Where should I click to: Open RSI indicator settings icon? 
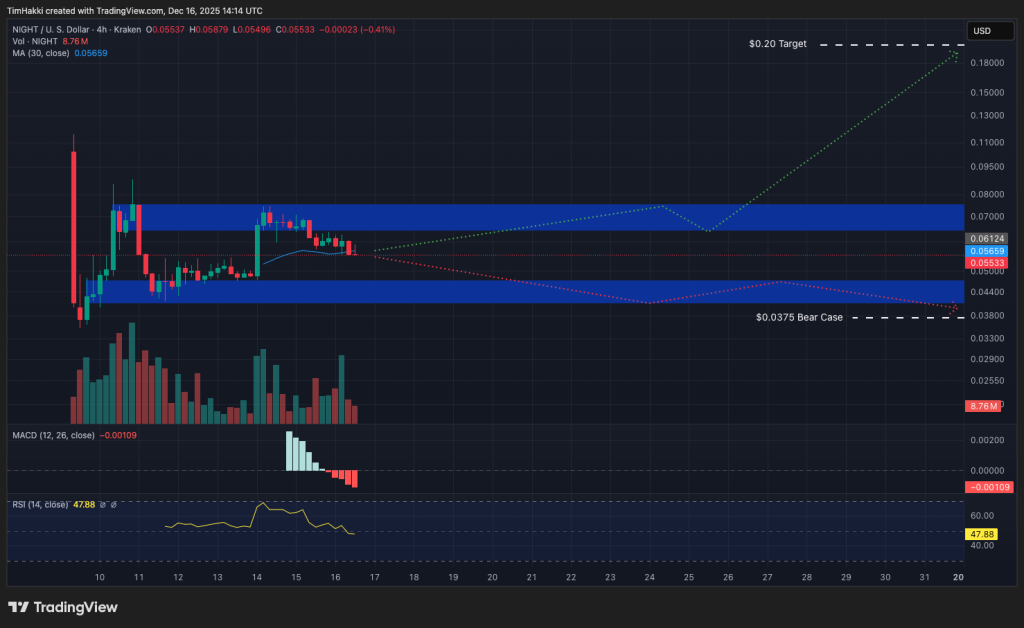coord(113,505)
